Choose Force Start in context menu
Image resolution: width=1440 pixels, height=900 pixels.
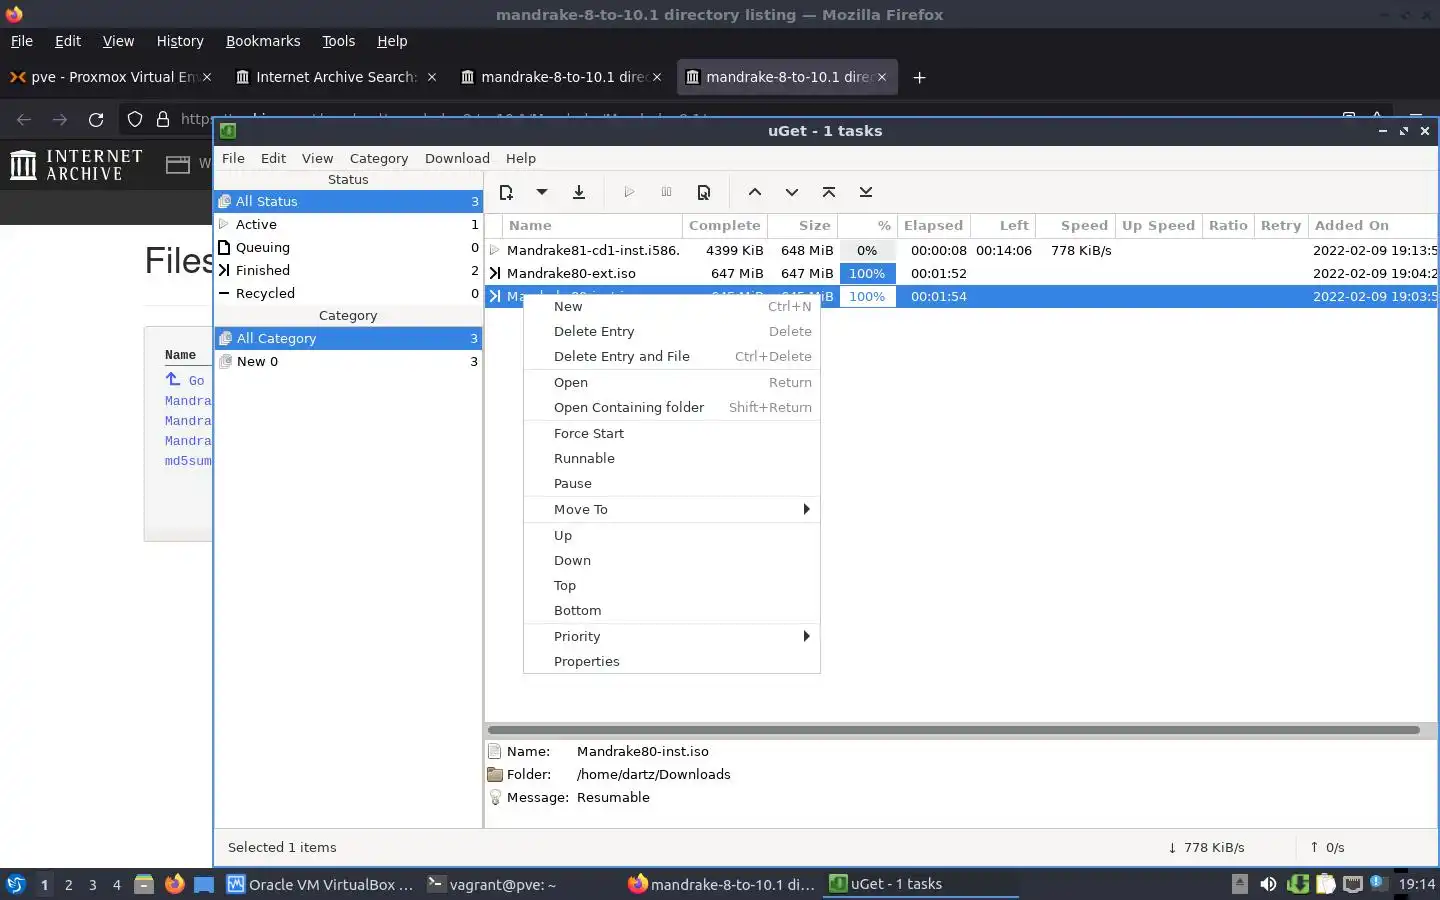tap(671, 433)
